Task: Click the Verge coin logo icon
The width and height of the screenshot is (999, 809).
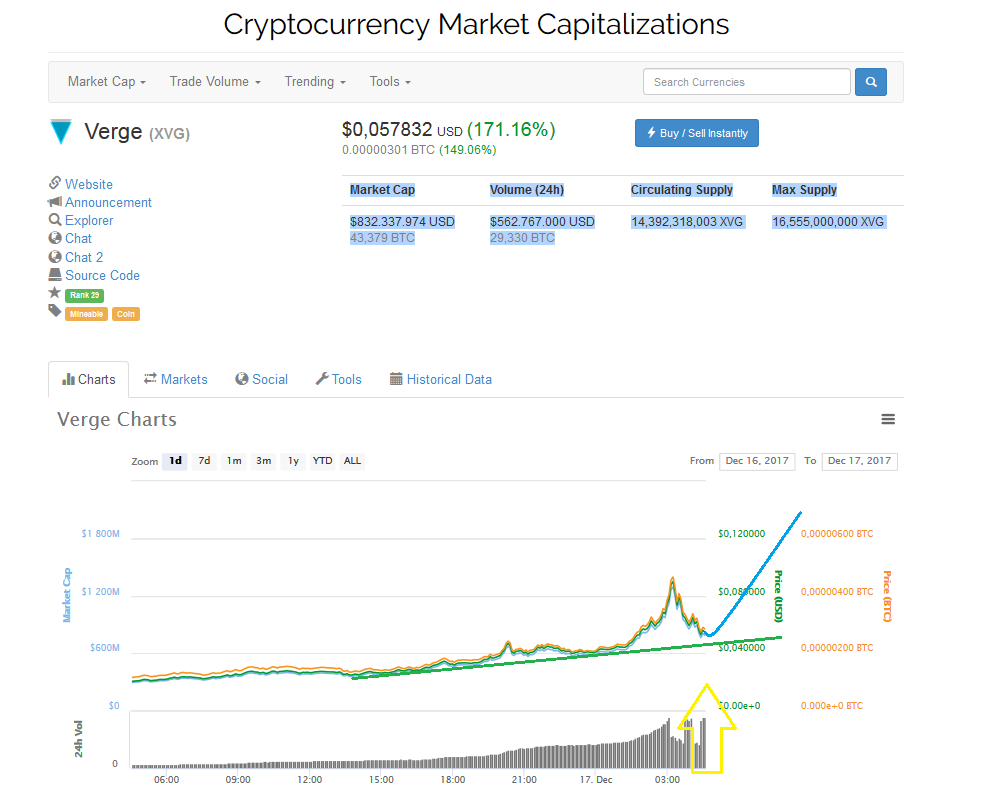Action: click(x=60, y=131)
